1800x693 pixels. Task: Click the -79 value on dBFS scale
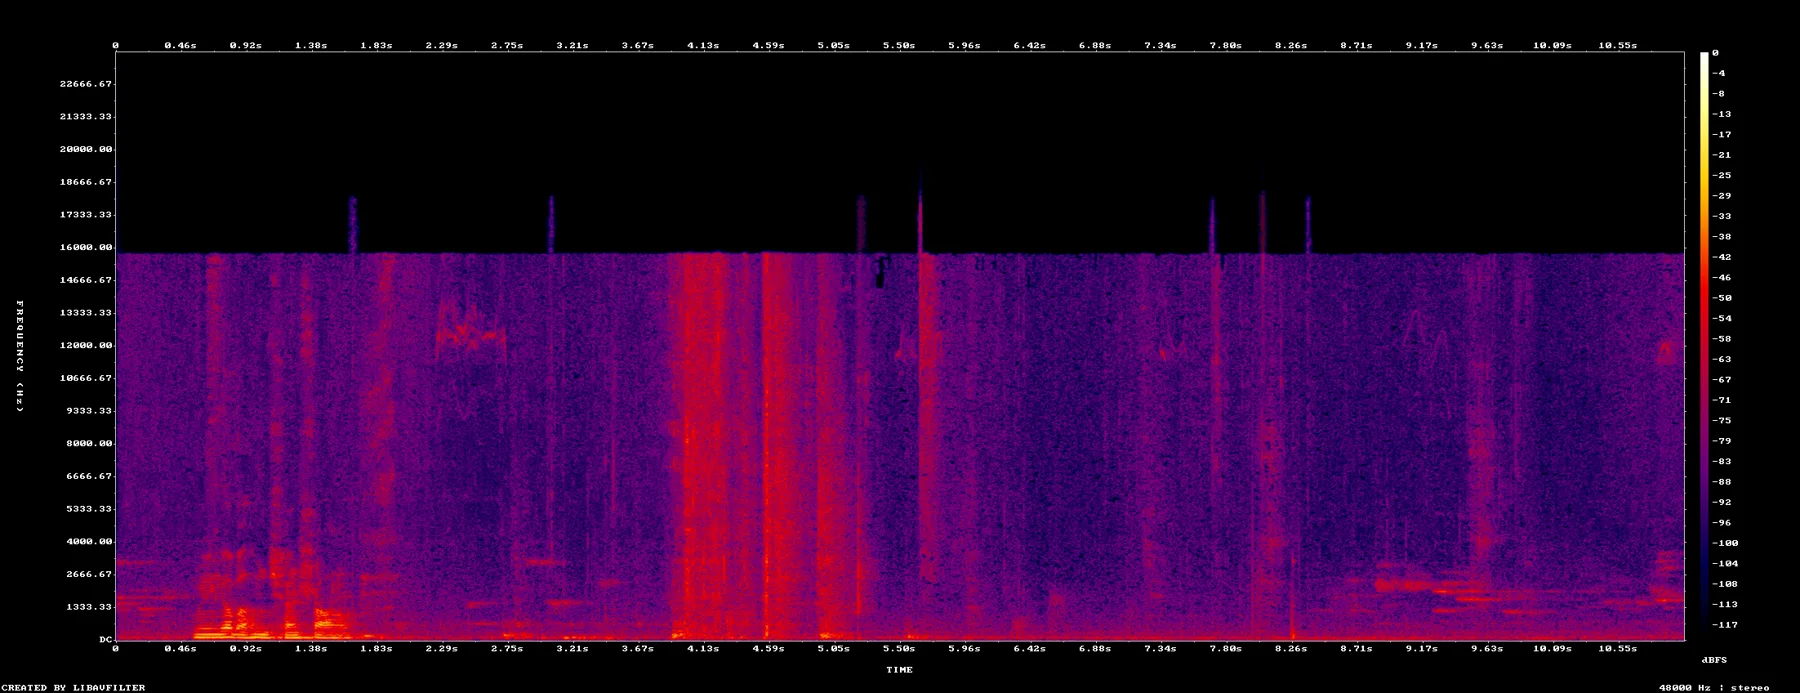pos(1722,441)
